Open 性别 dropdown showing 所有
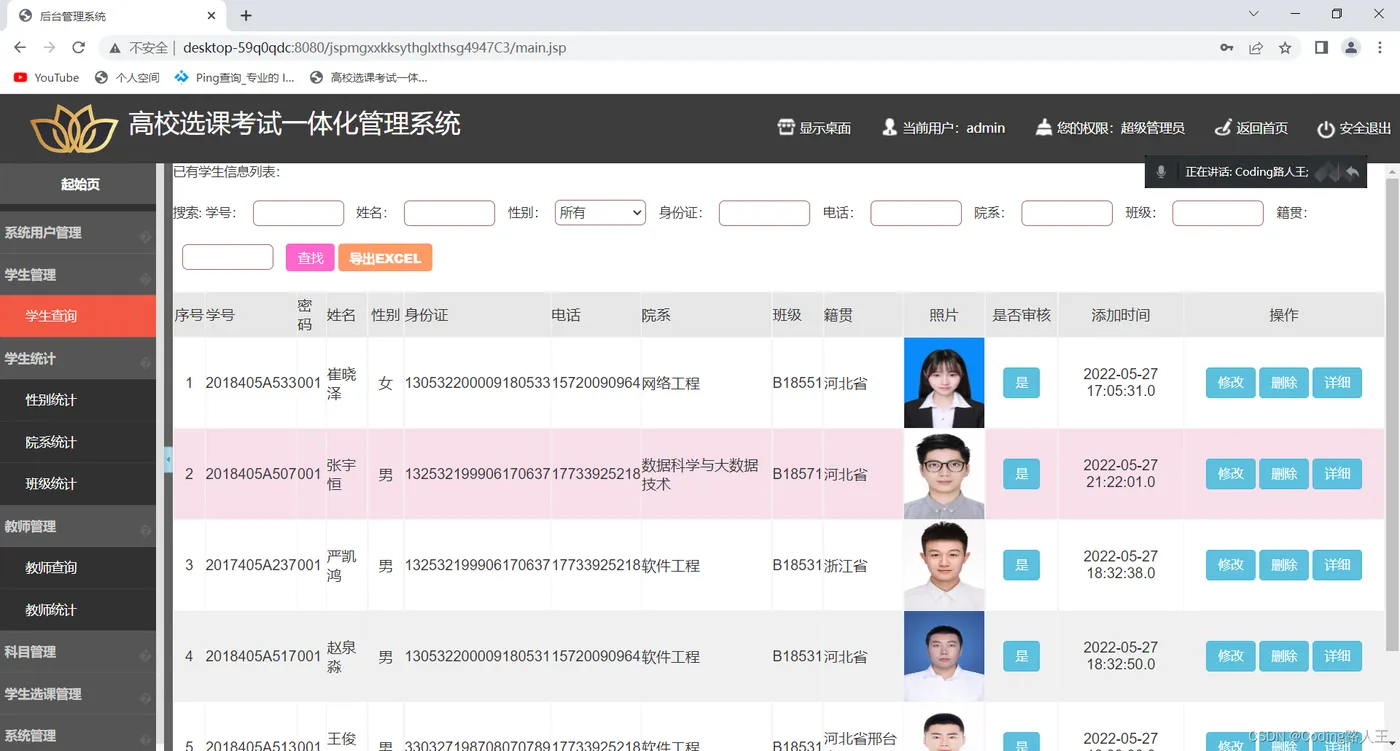 coord(600,212)
